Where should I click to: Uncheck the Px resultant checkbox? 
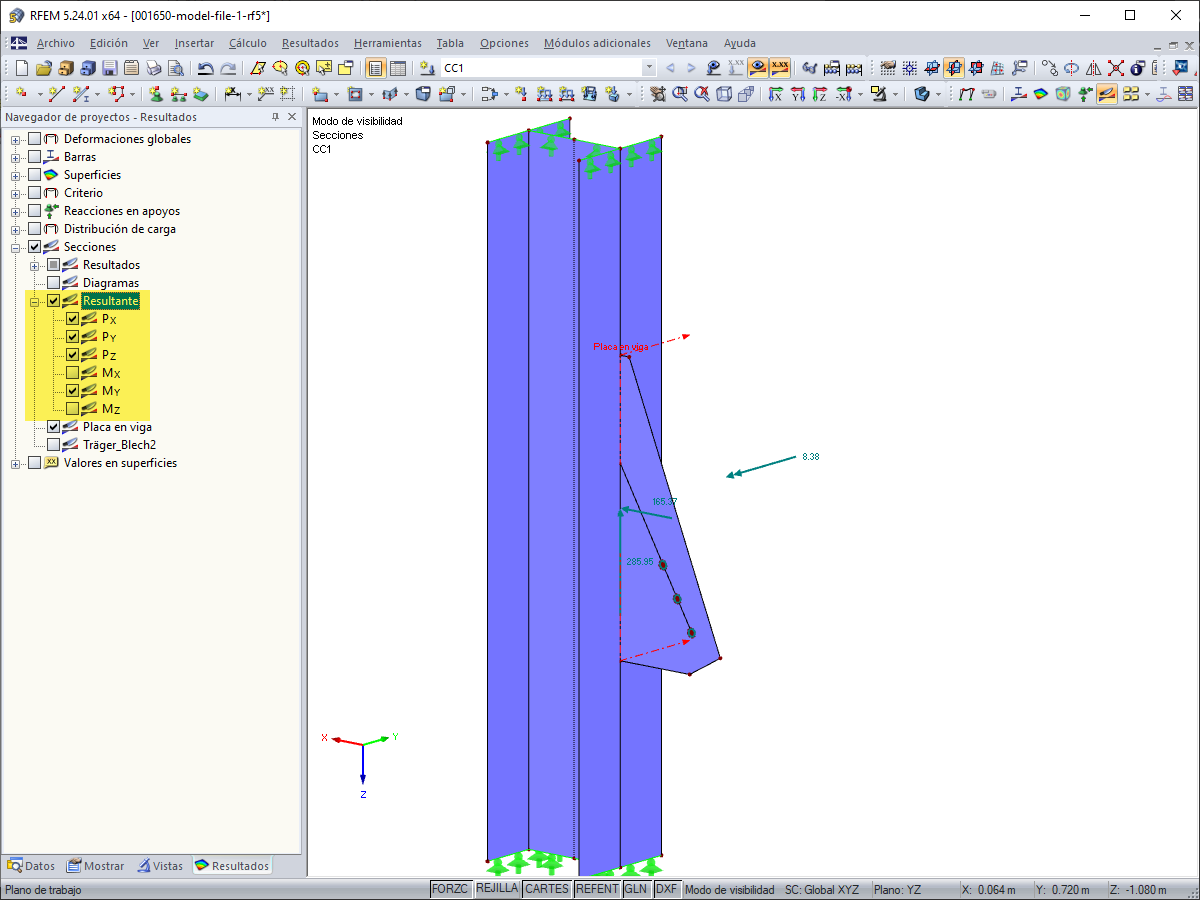[x=73, y=319]
